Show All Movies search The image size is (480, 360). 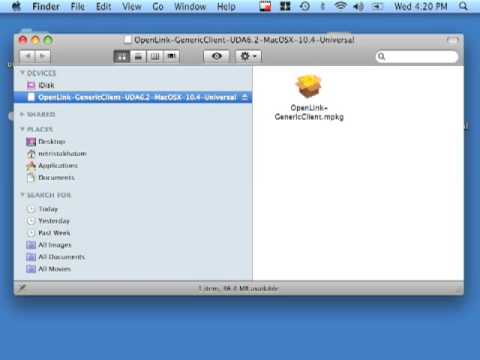pos(48,269)
